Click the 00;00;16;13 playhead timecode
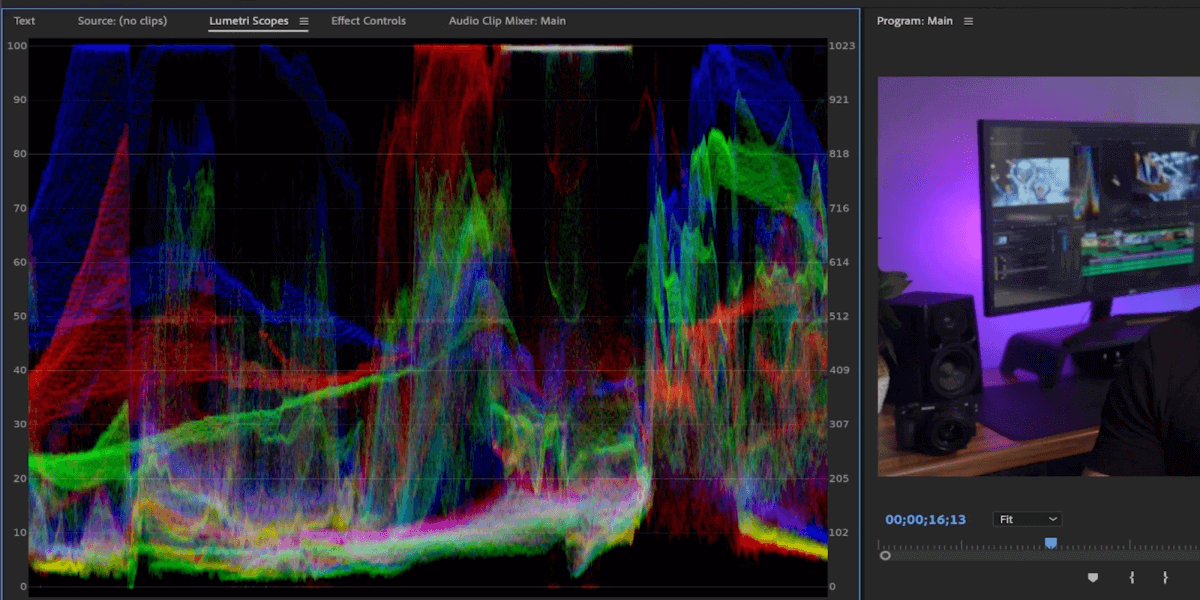Viewport: 1200px width, 600px height. click(x=925, y=519)
